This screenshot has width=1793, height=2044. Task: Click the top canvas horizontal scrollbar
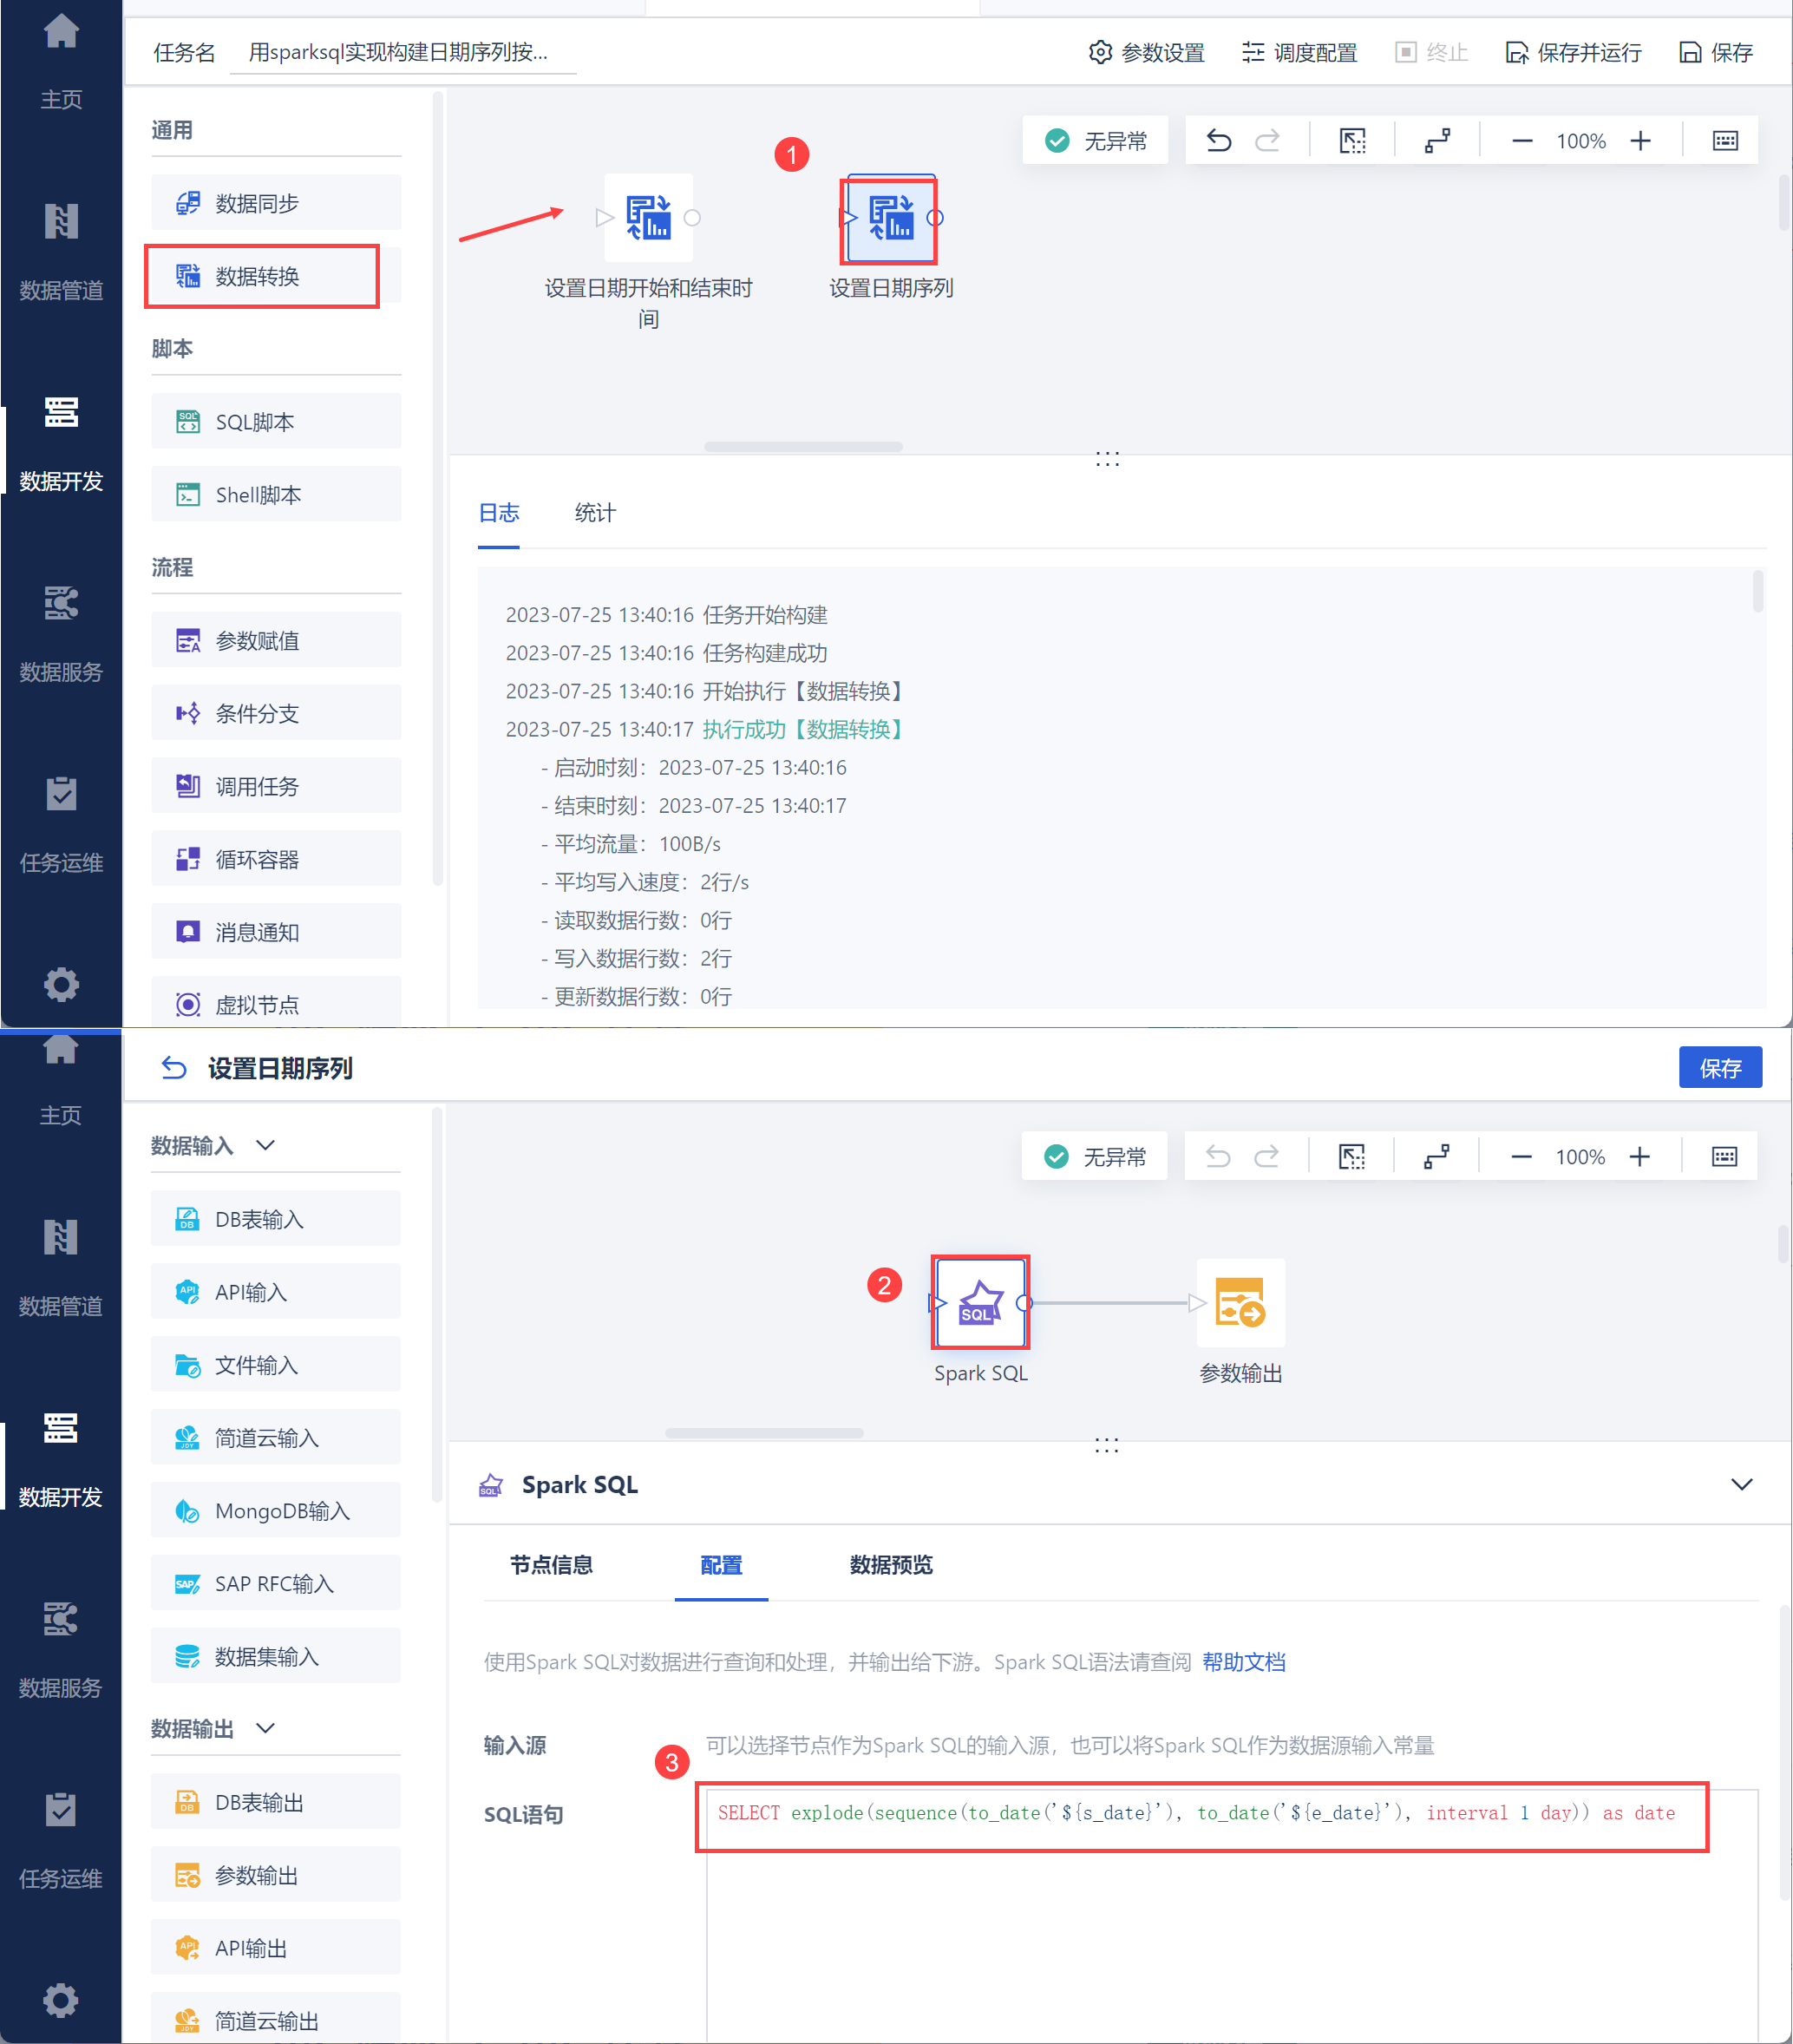click(x=803, y=447)
